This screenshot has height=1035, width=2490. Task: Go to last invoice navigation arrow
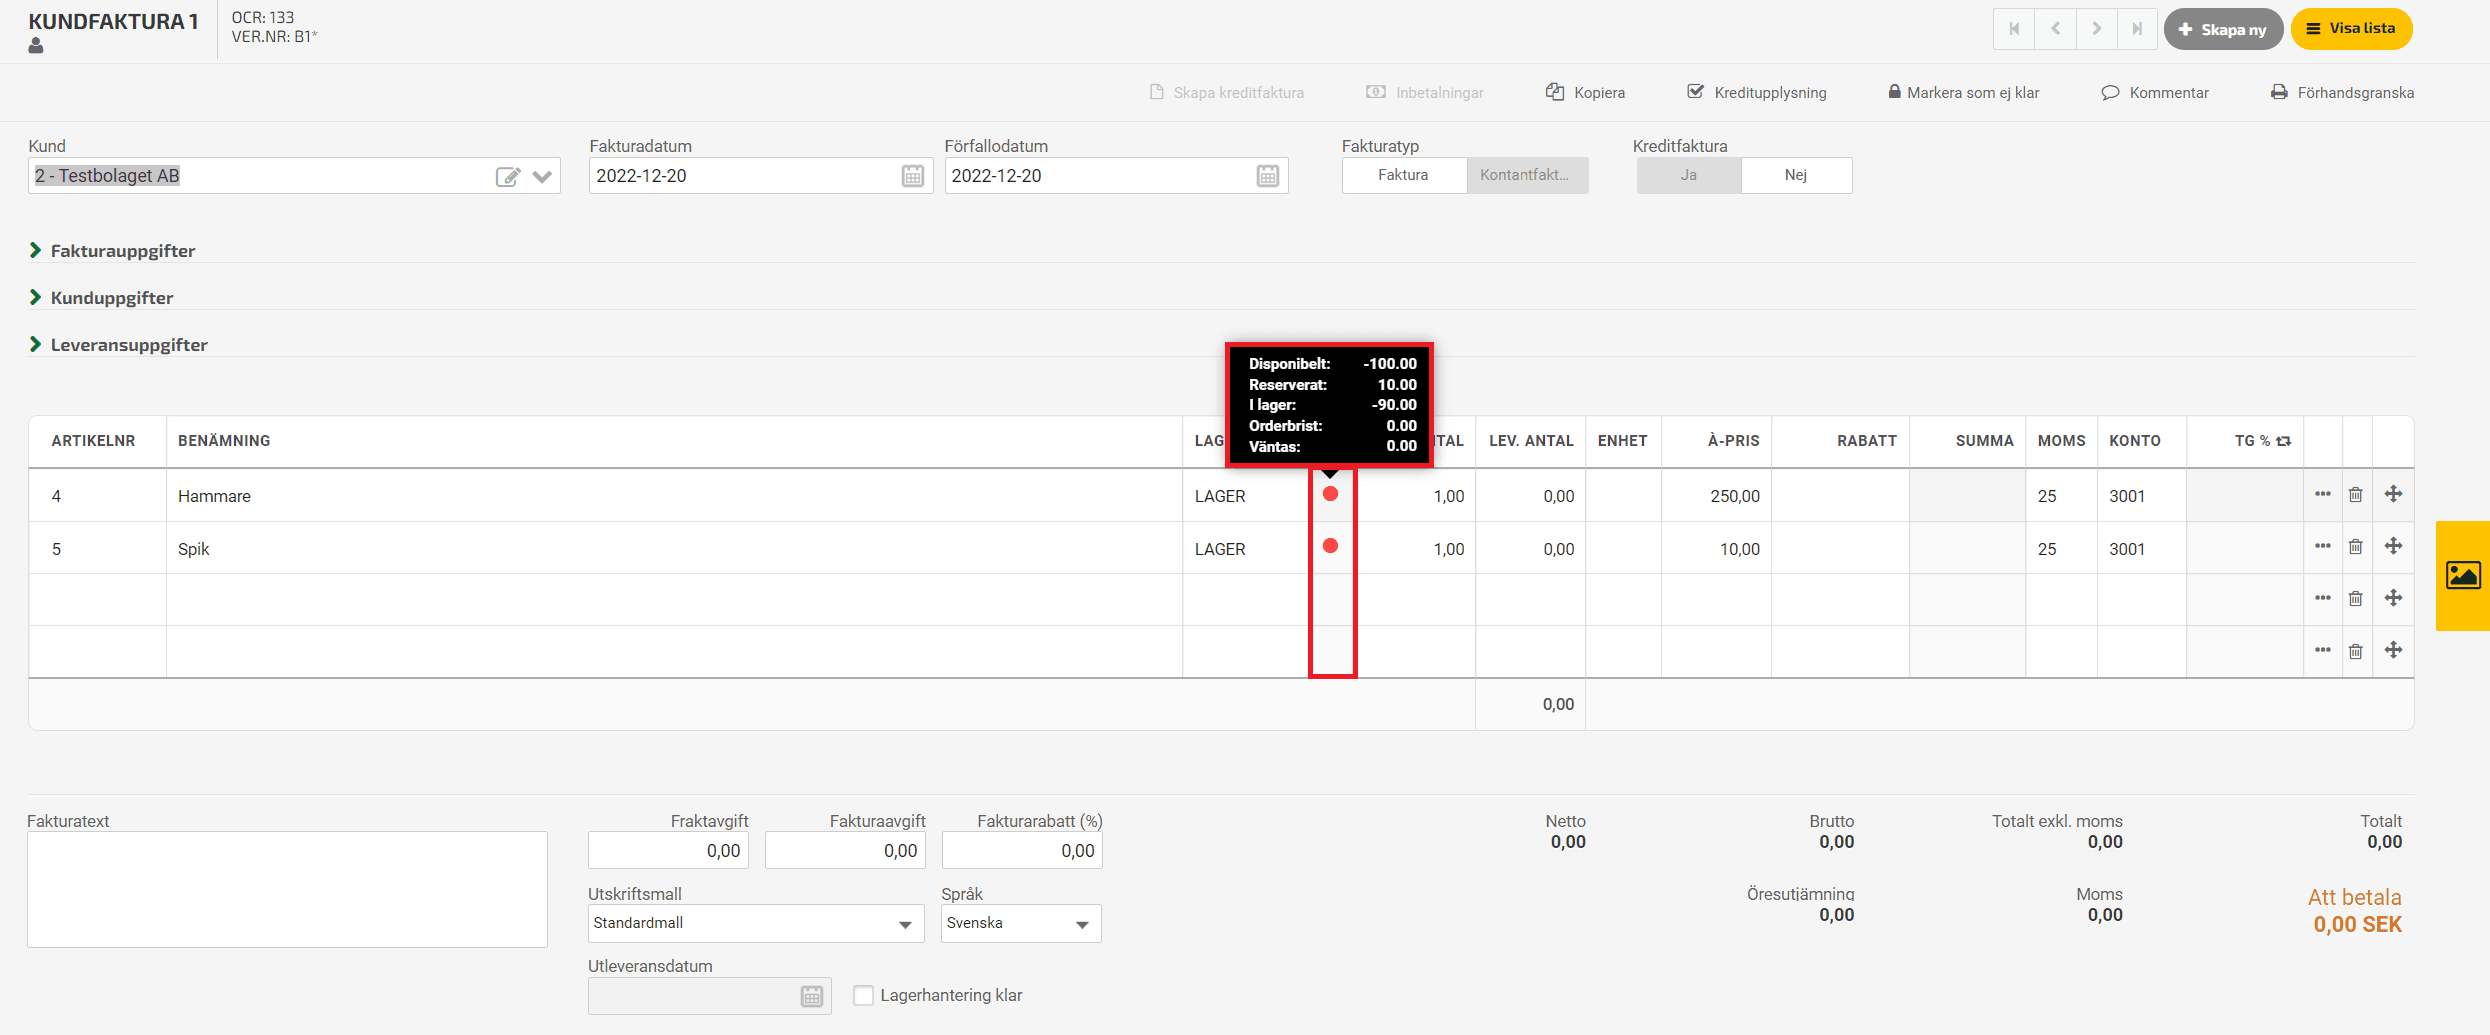2137,29
